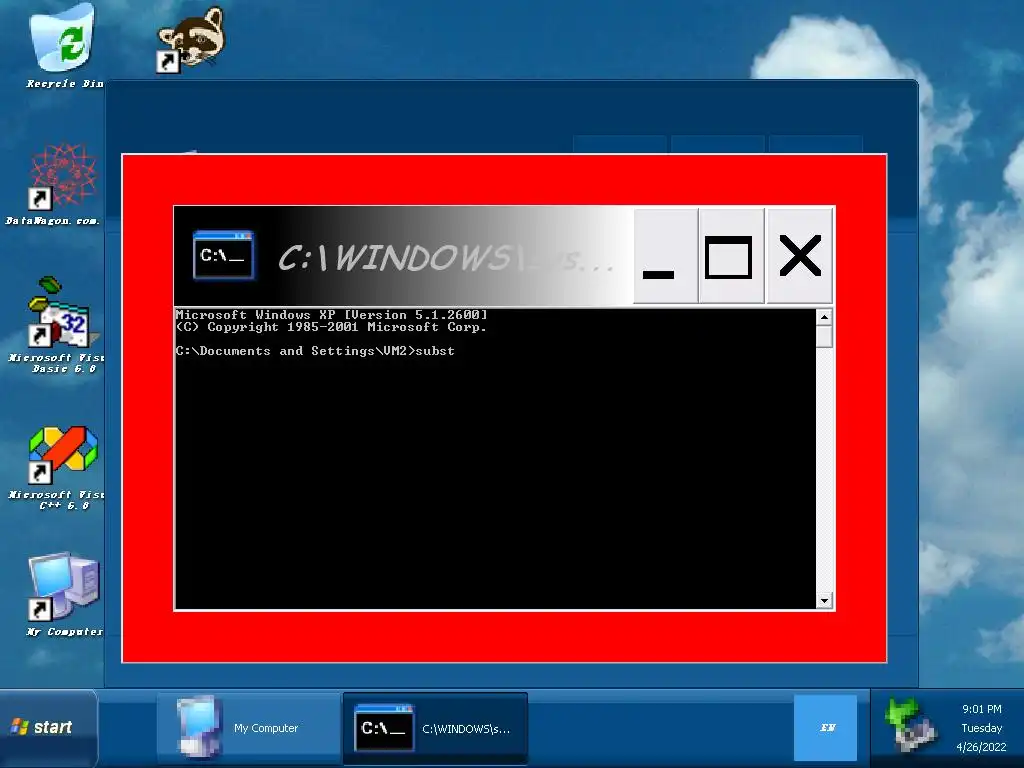The image size is (1024, 768).
Task: Select the C:\WINDOWS\s... taskbar button
Action: tap(435, 728)
